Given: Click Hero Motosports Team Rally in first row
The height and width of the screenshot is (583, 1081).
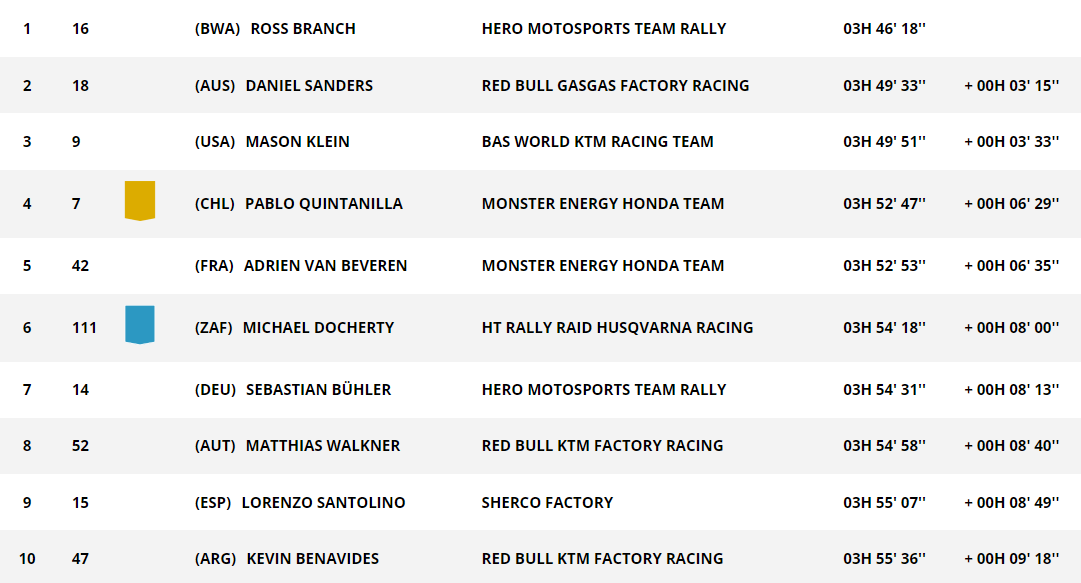Looking at the screenshot, I should coord(604,29).
